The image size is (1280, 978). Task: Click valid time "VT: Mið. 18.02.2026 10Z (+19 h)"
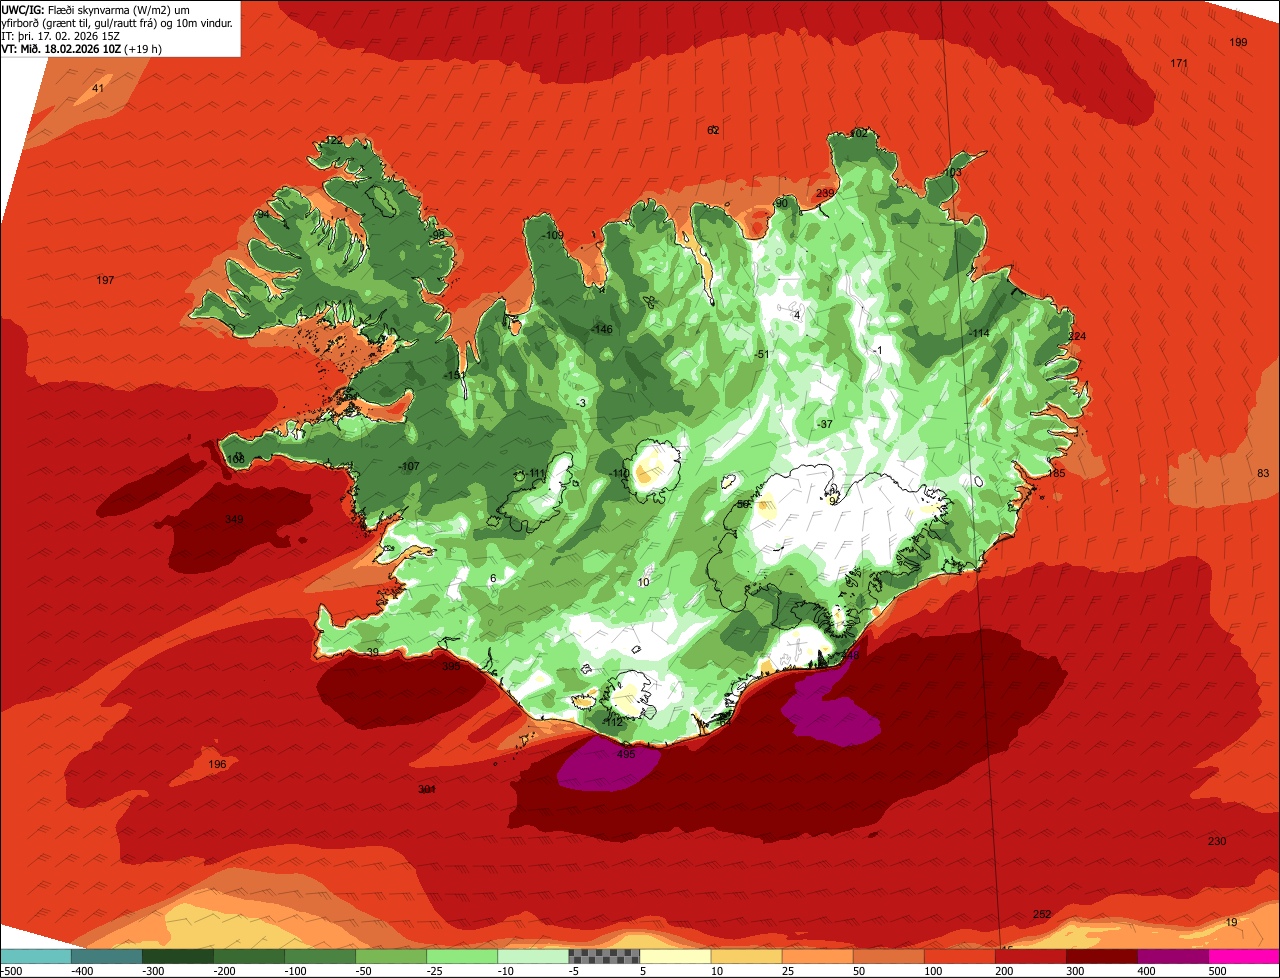click(x=83, y=48)
